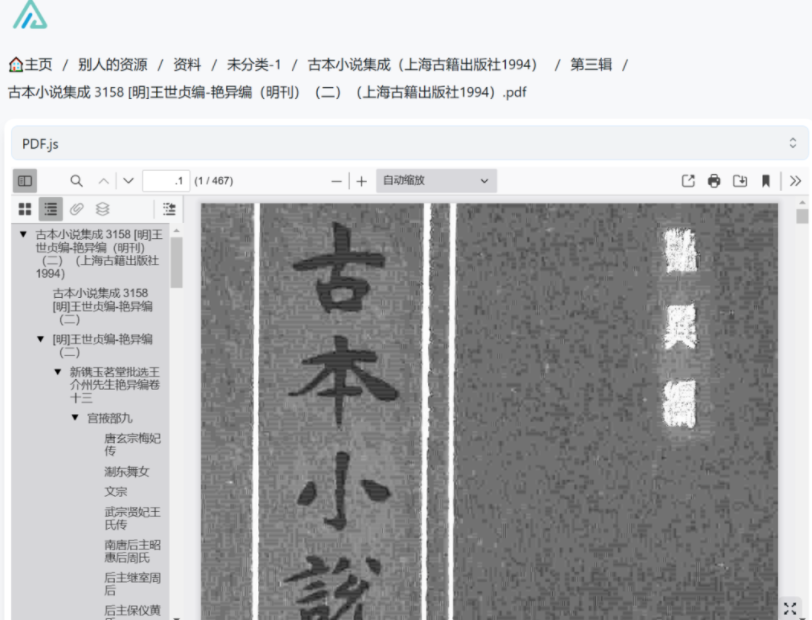Open the 自动缩放 zoom dropdown
This screenshot has width=812, height=620.
[x=436, y=181]
